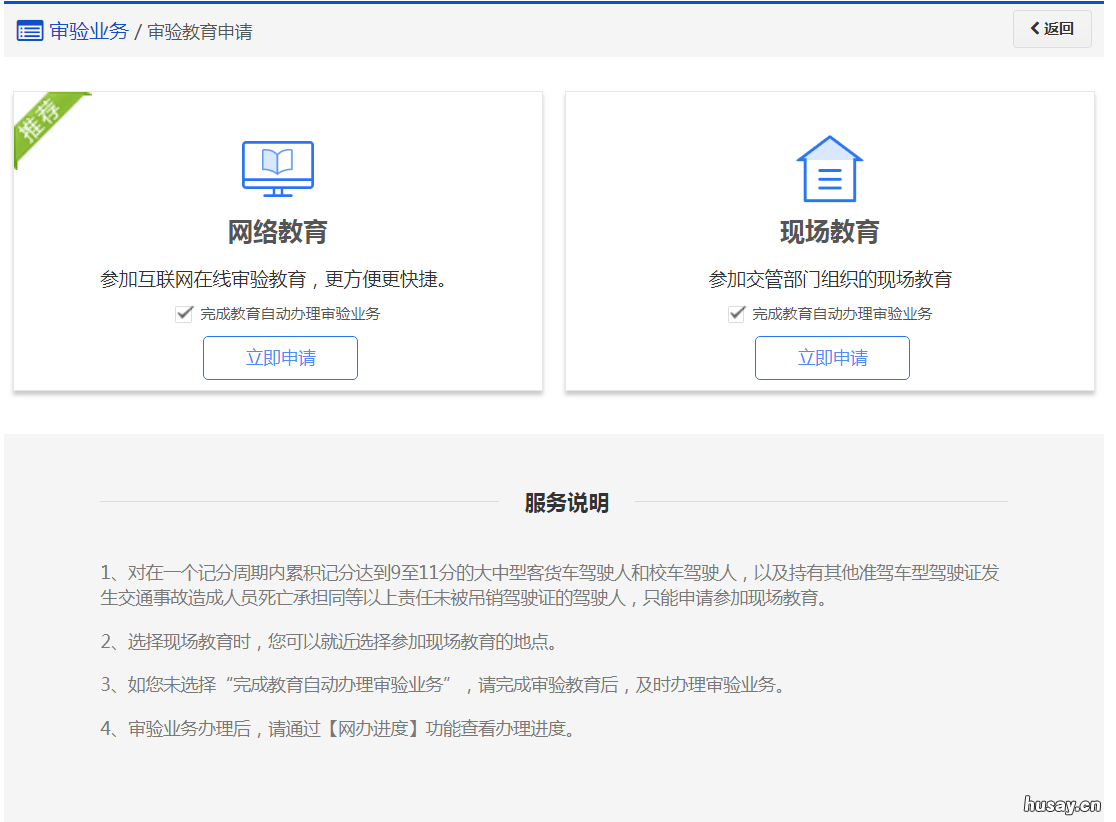This screenshot has height=822, width=1116.
Task: Toggle the left card's auto-process checkbox
Action: click(x=184, y=313)
